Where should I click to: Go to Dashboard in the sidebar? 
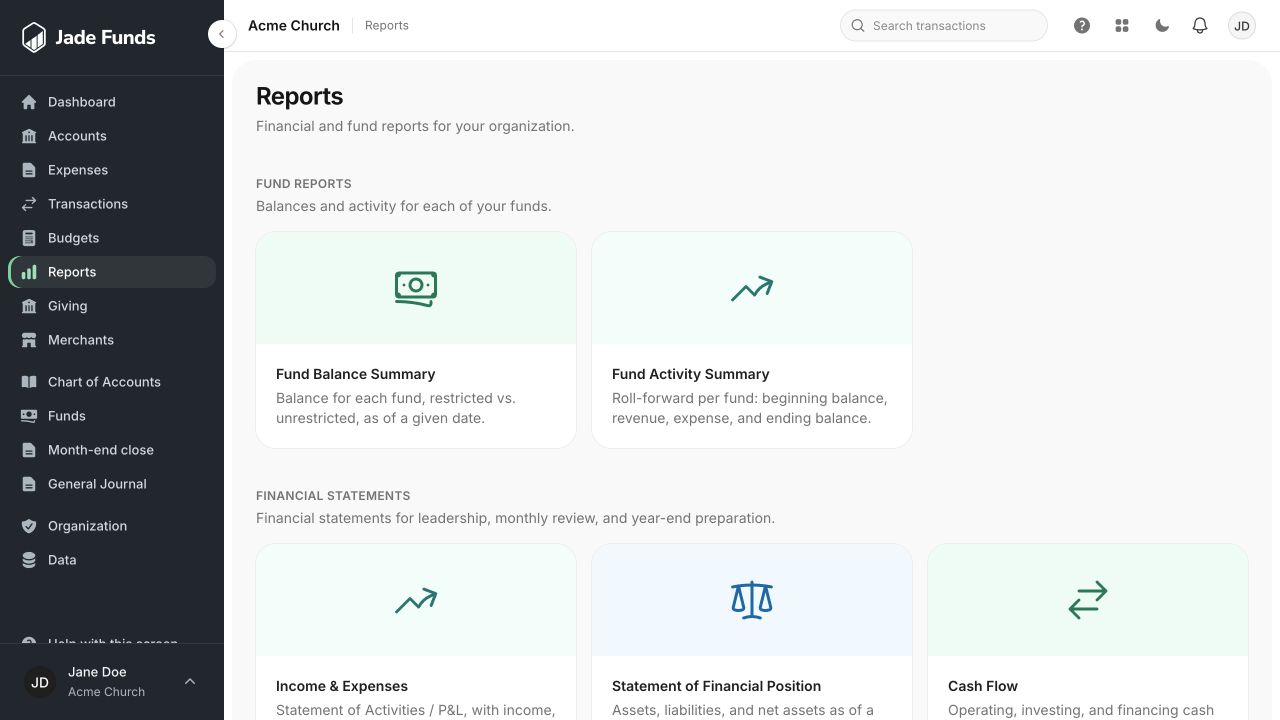click(112, 102)
